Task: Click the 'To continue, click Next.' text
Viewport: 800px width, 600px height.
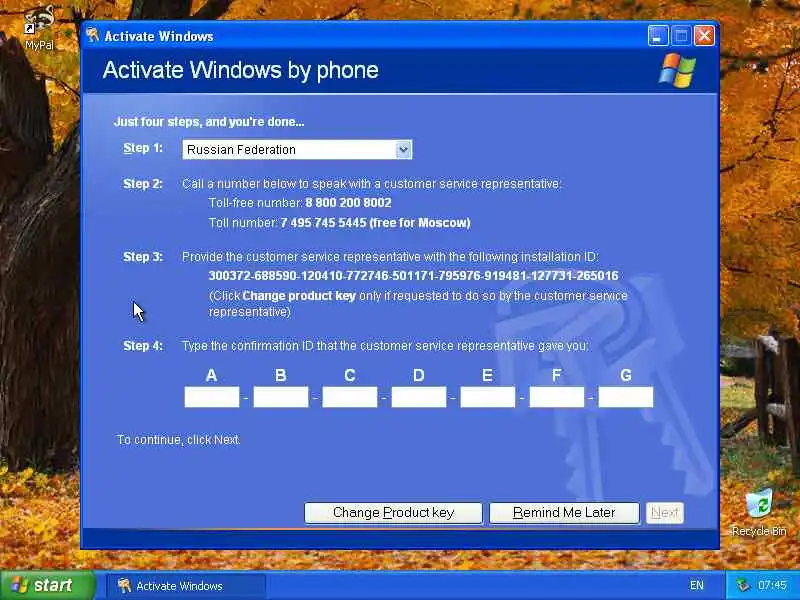Action: tap(179, 440)
